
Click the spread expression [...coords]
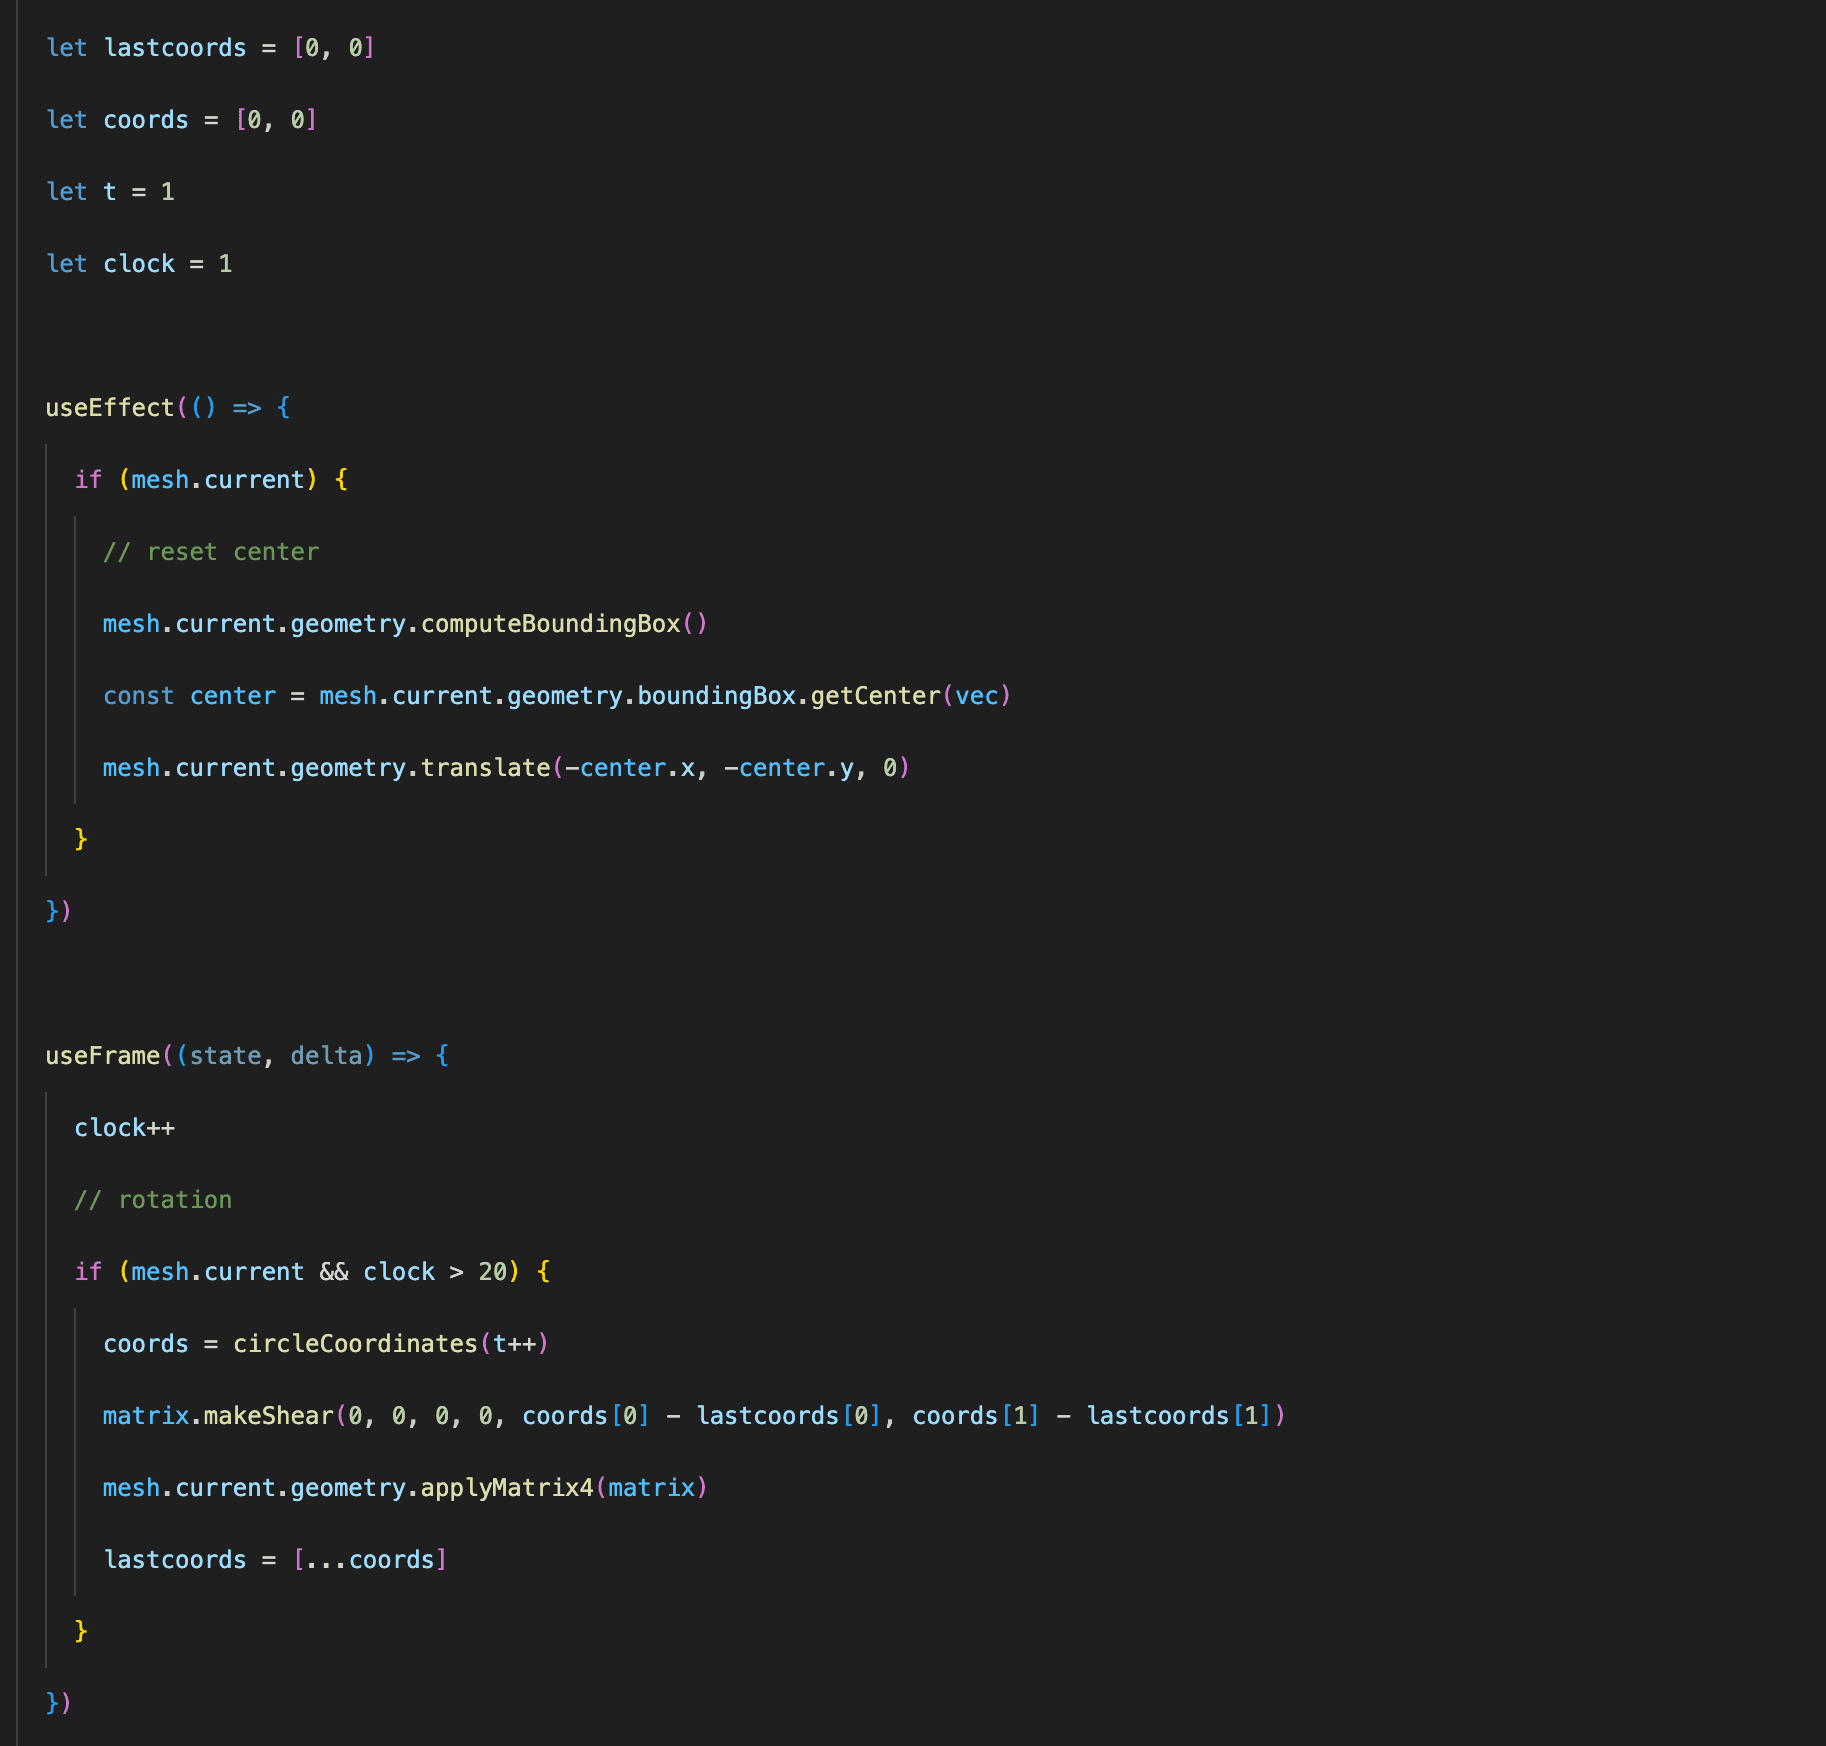[370, 1560]
